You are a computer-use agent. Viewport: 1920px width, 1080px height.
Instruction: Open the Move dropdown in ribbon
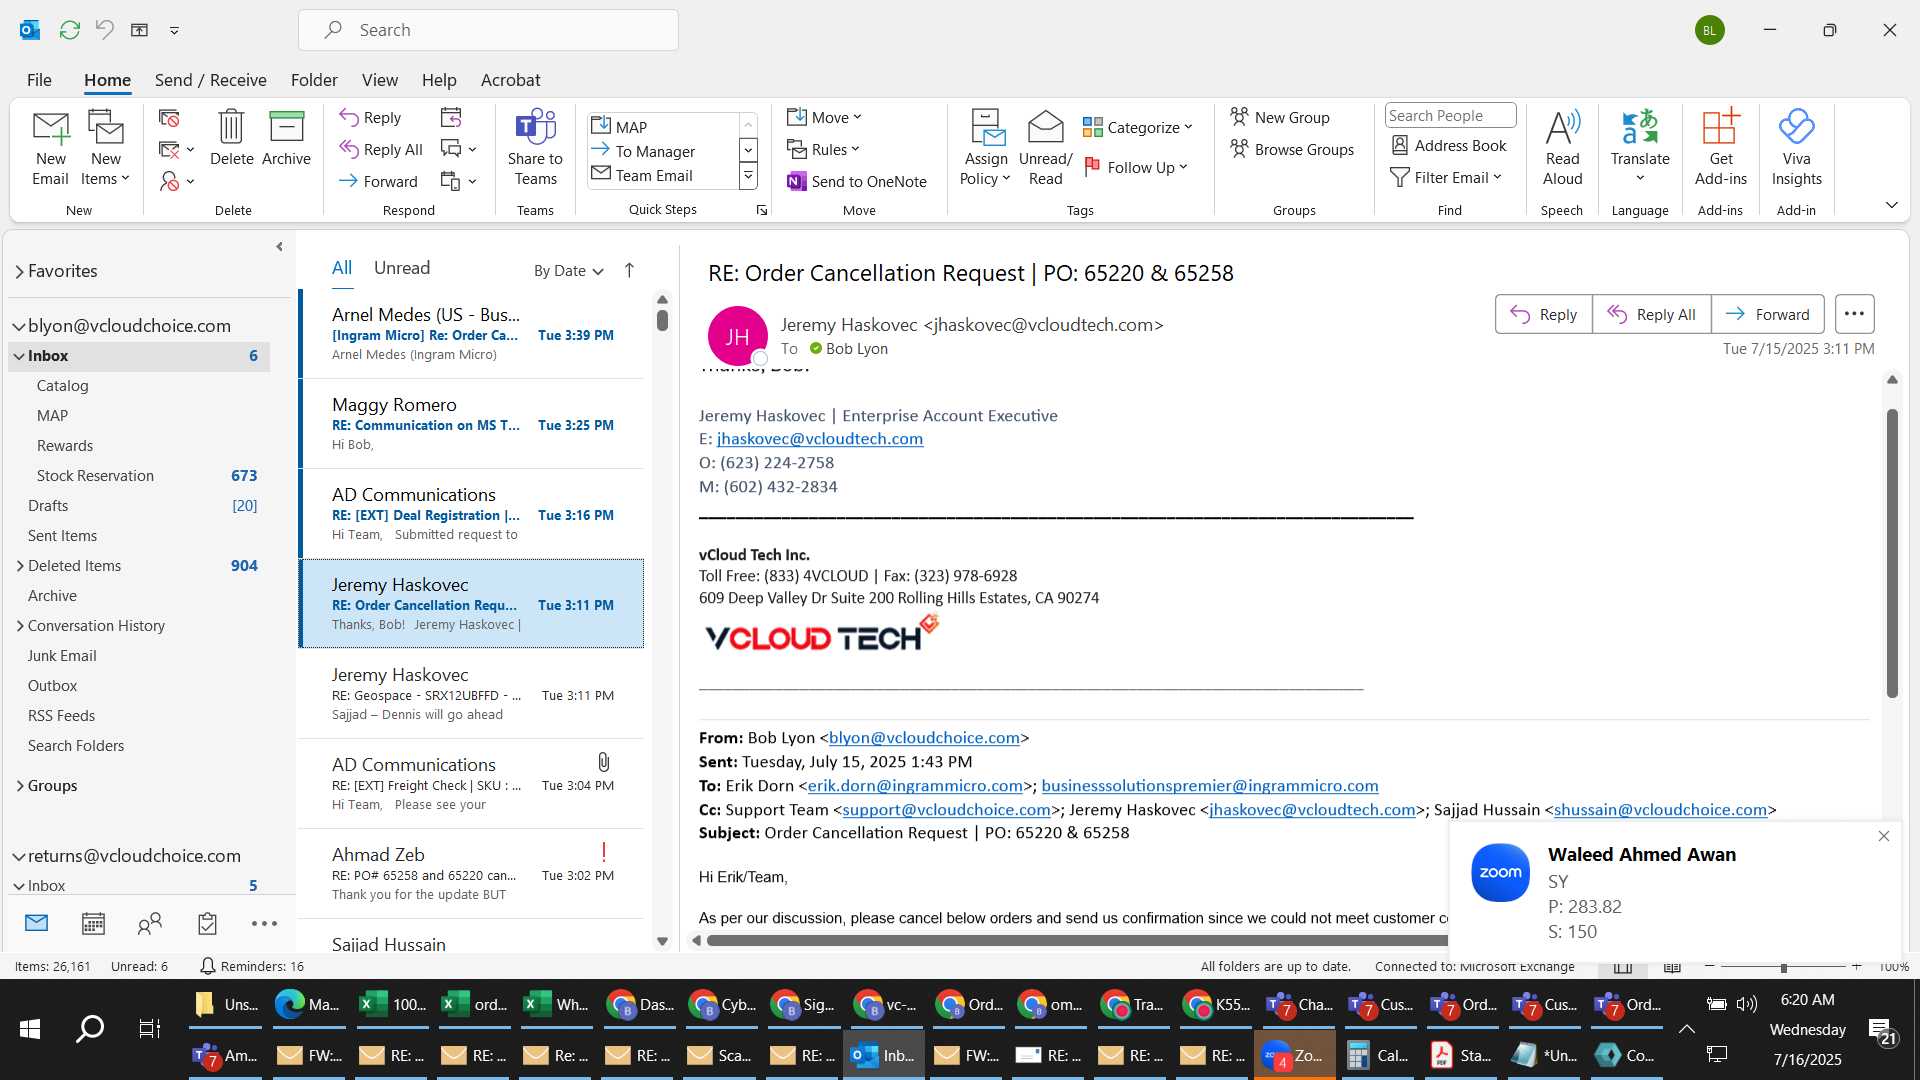[824, 117]
